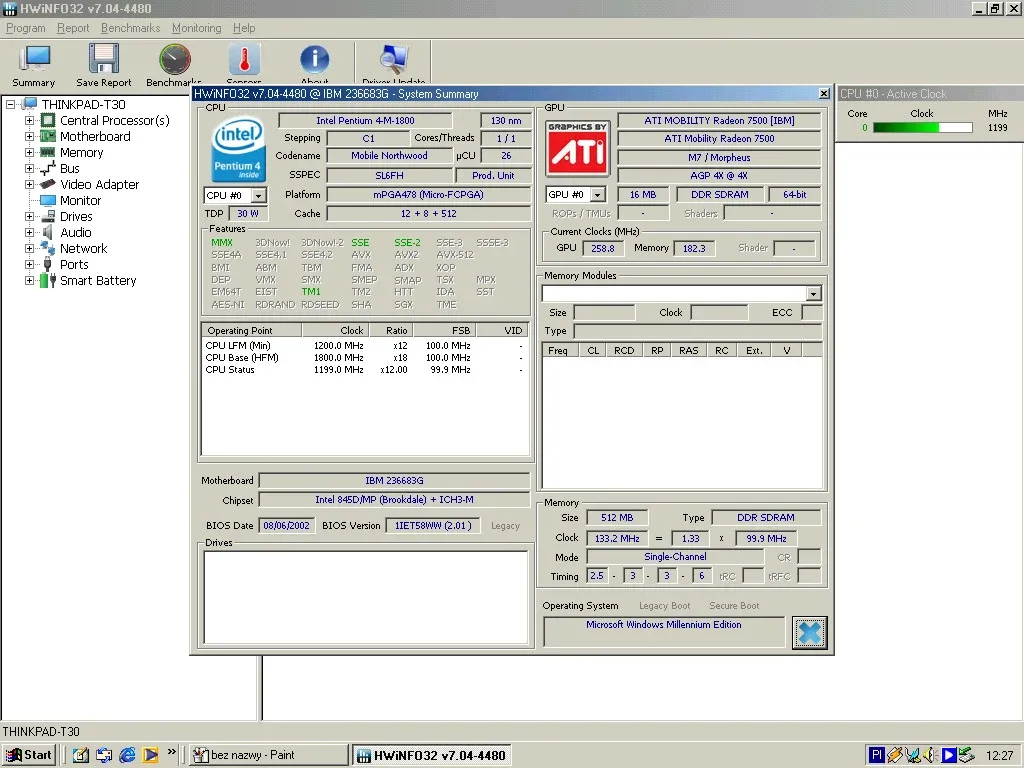Screen dimensions: 1024x768
Task: Open Sensors thermometer icon
Action: click(x=244, y=59)
